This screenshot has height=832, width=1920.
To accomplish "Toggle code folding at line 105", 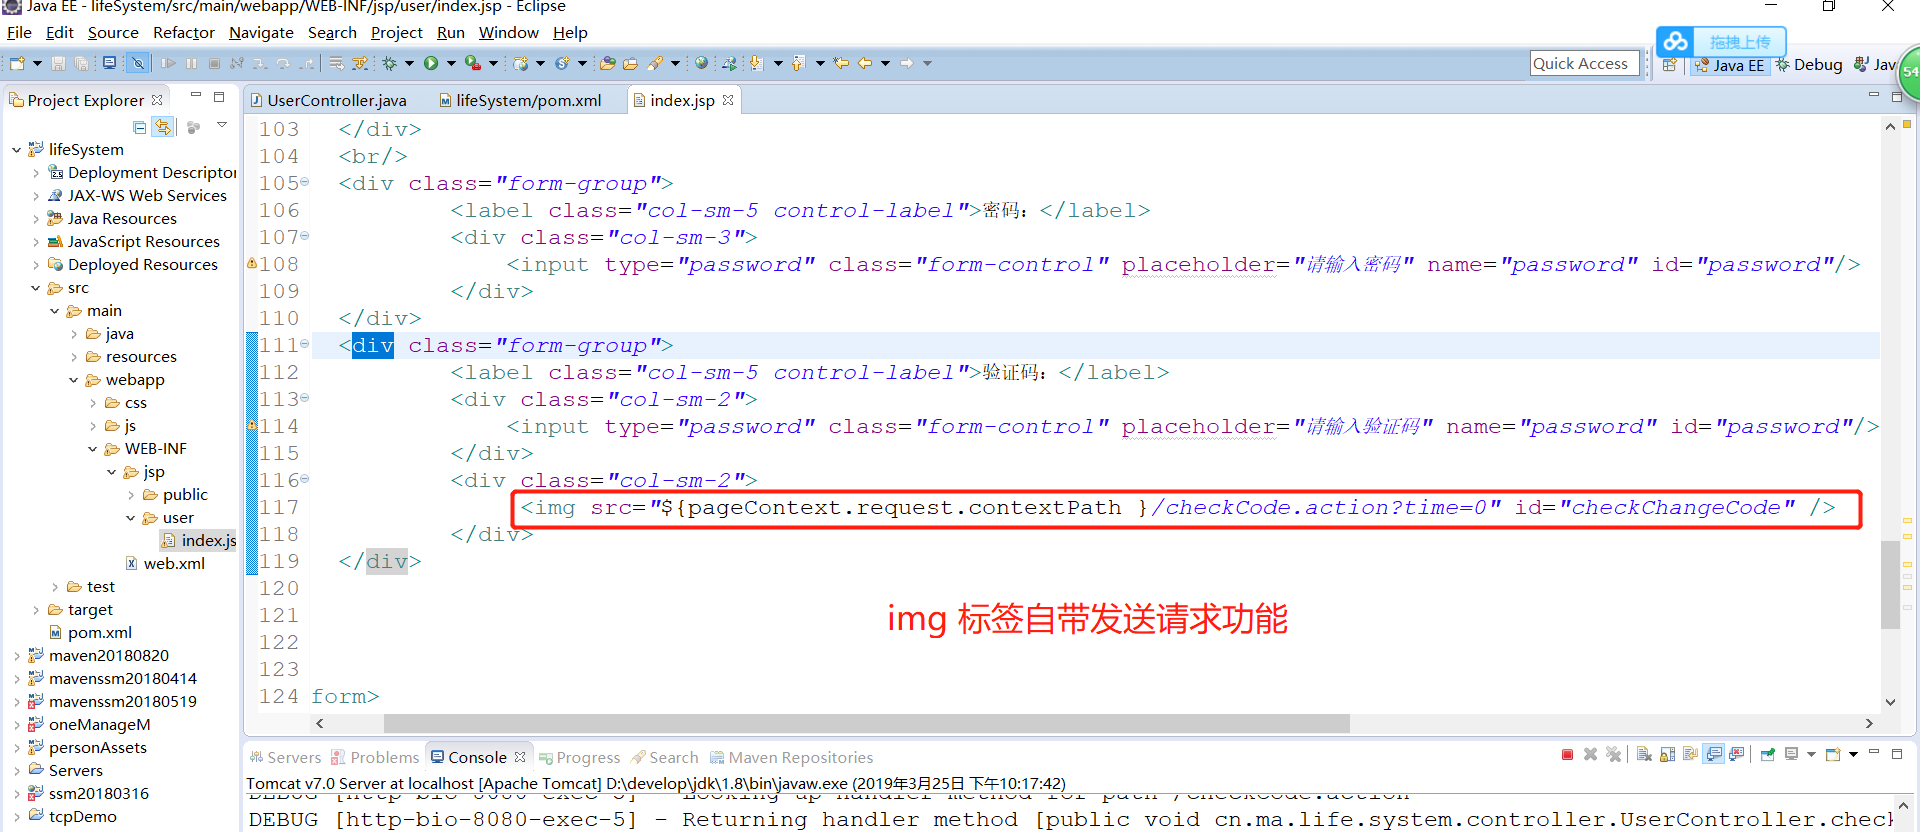I will pyautogui.click(x=305, y=182).
